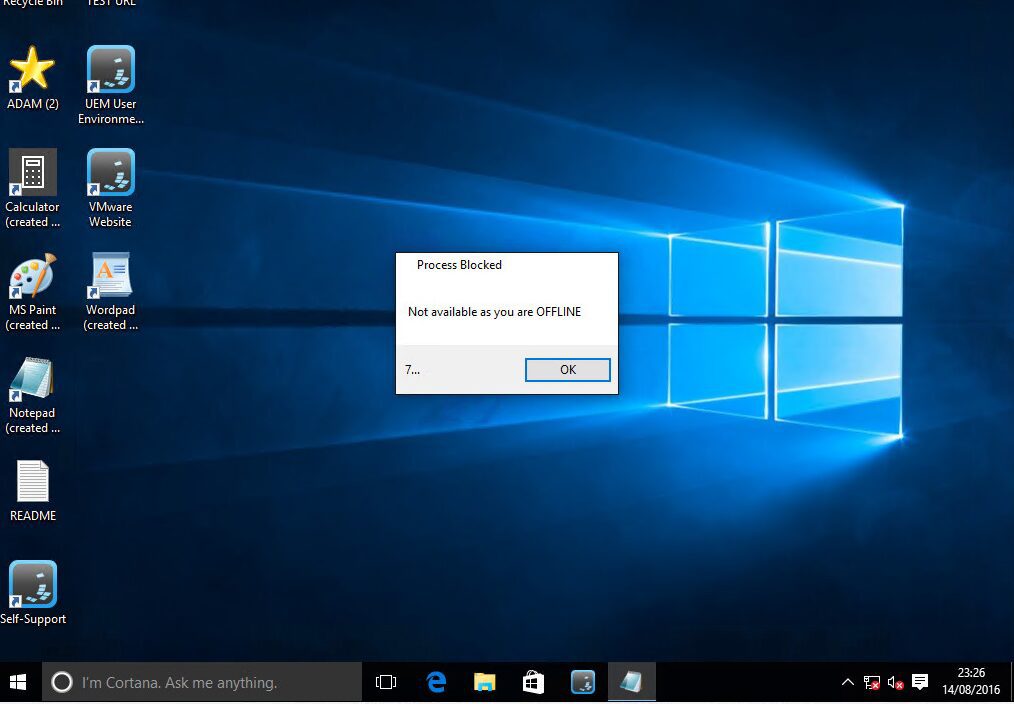Screen dimensions: 1014x704
Task: Click the Cortana circle icon
Action: click(x=61, y=682)
